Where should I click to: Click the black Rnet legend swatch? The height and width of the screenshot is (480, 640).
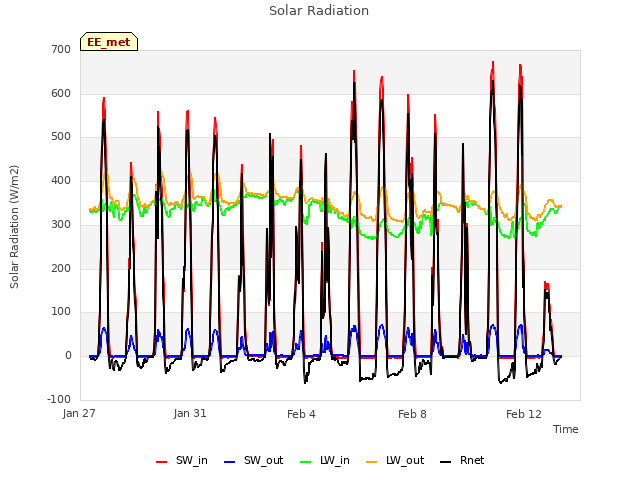click(446, 462)
